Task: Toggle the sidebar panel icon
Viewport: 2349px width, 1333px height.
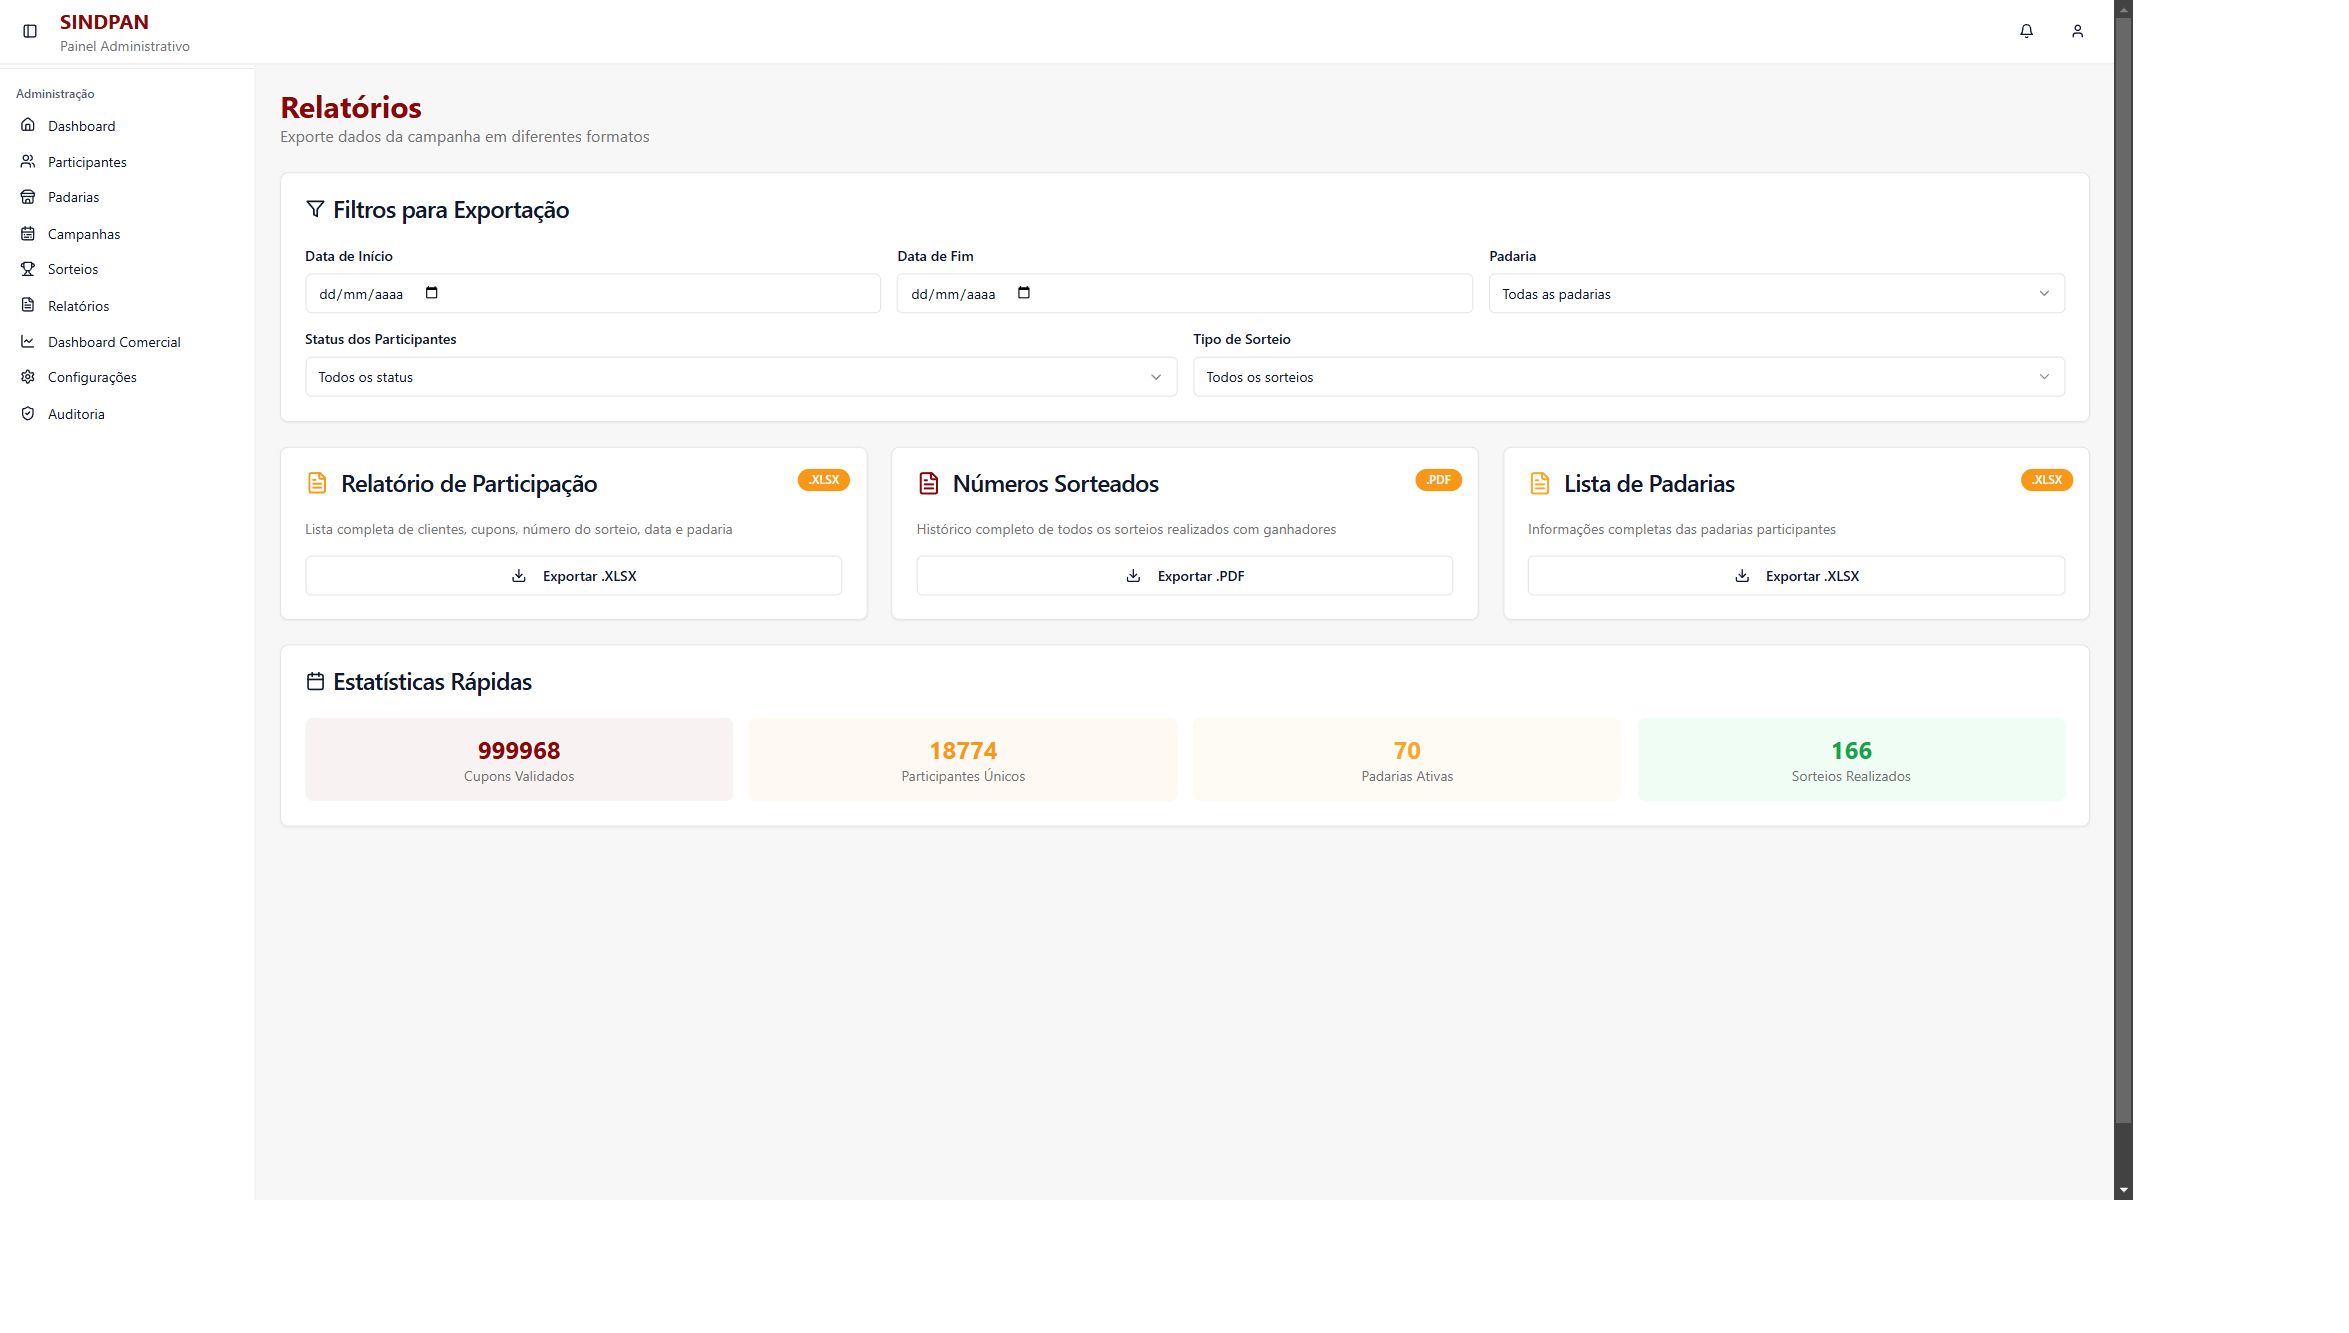Action: [x=30, y=31]
